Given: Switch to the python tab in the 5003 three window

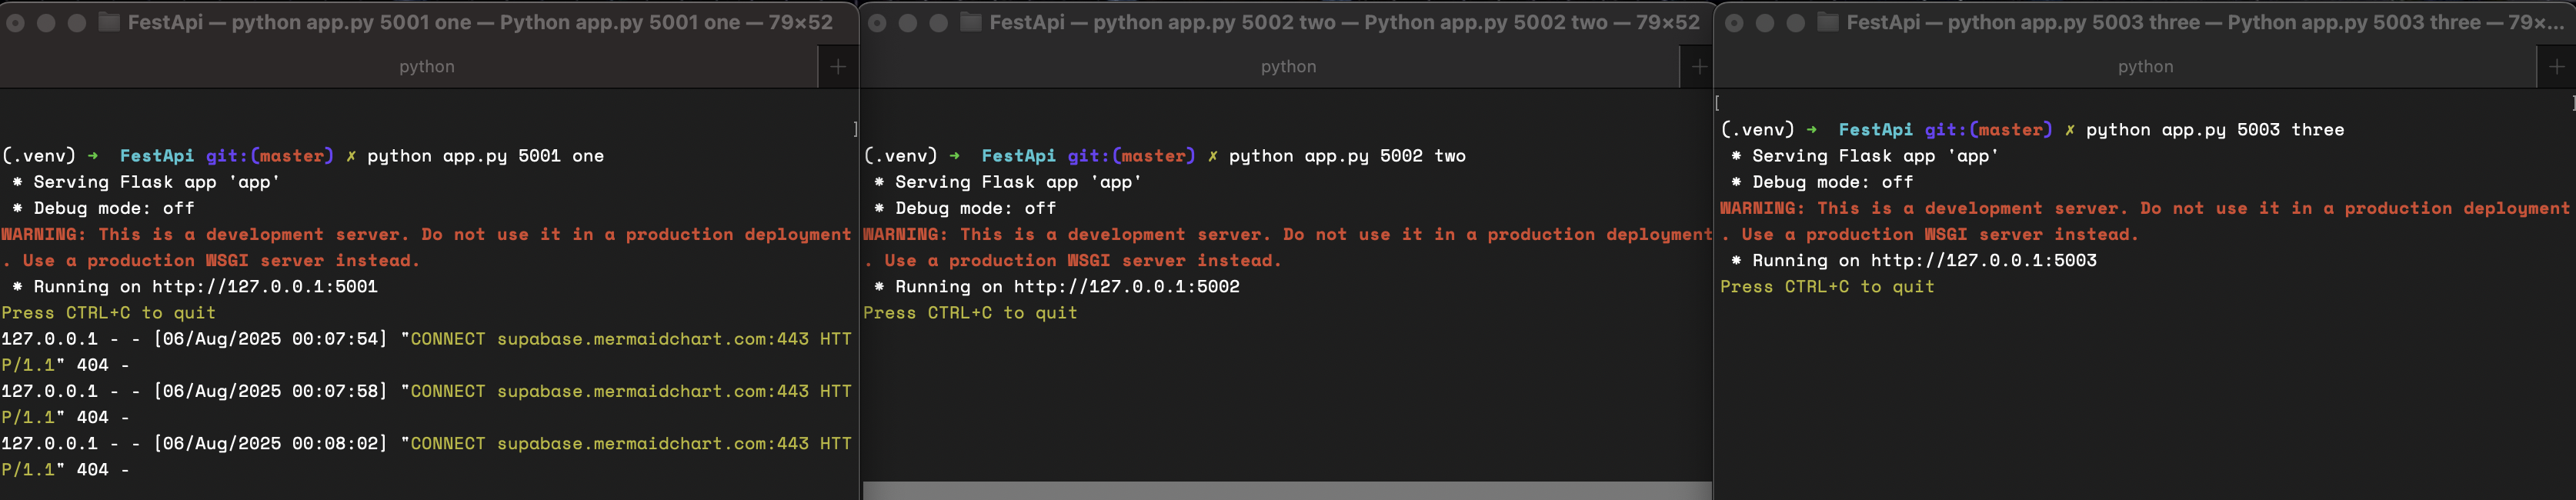Looking at the screenshot, I should coord(2145,67).
